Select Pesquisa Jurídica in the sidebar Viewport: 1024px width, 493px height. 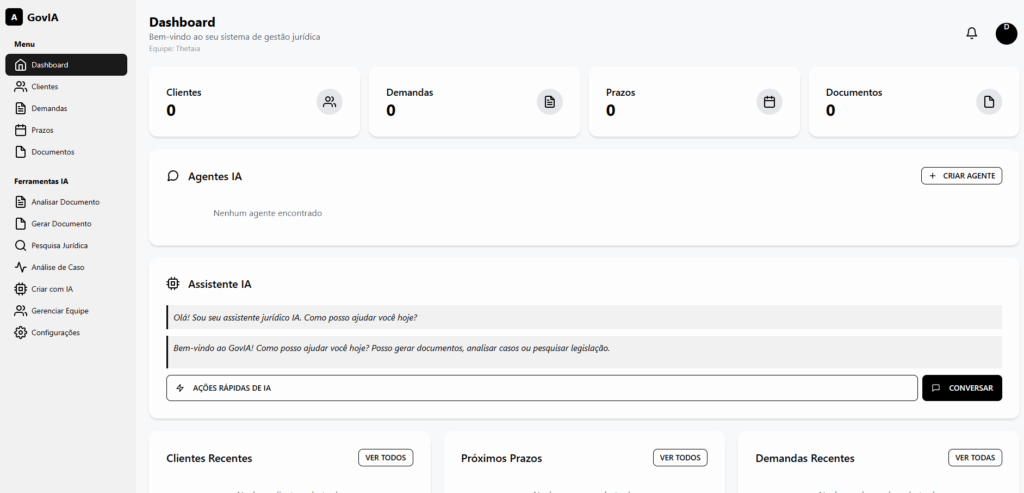pos(59,245)
